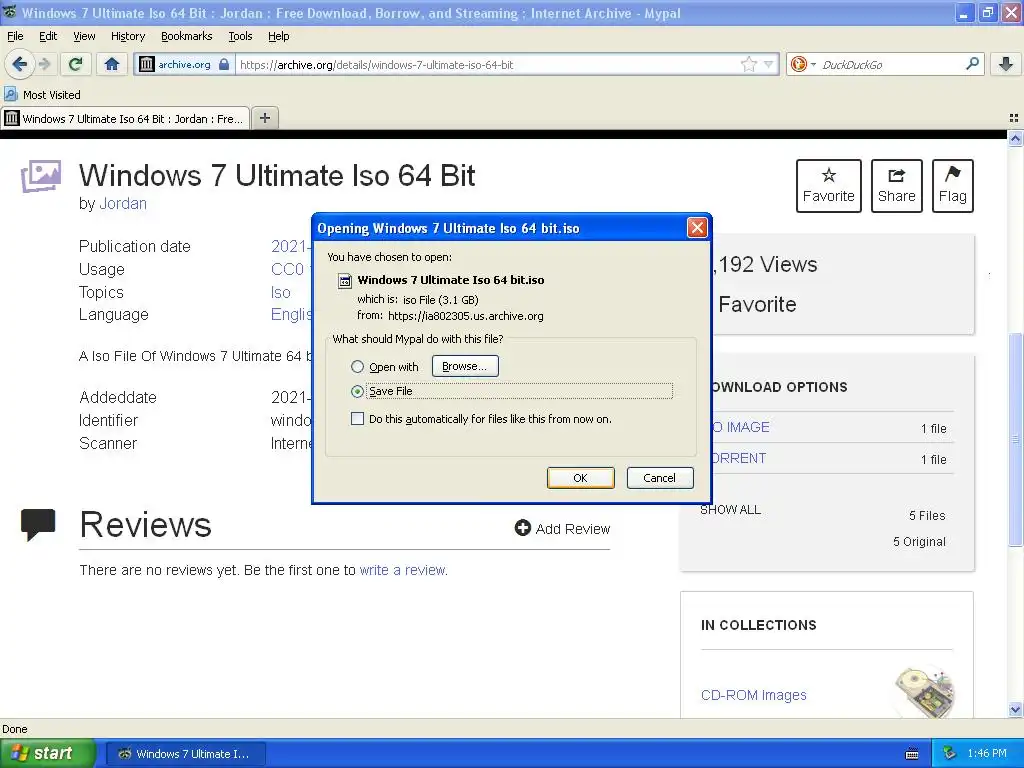Close the Opening Windows 7 Ultimate dialog
This screenshot has height=768, width=1024.
pyautogui.click(x=697, y=228)
